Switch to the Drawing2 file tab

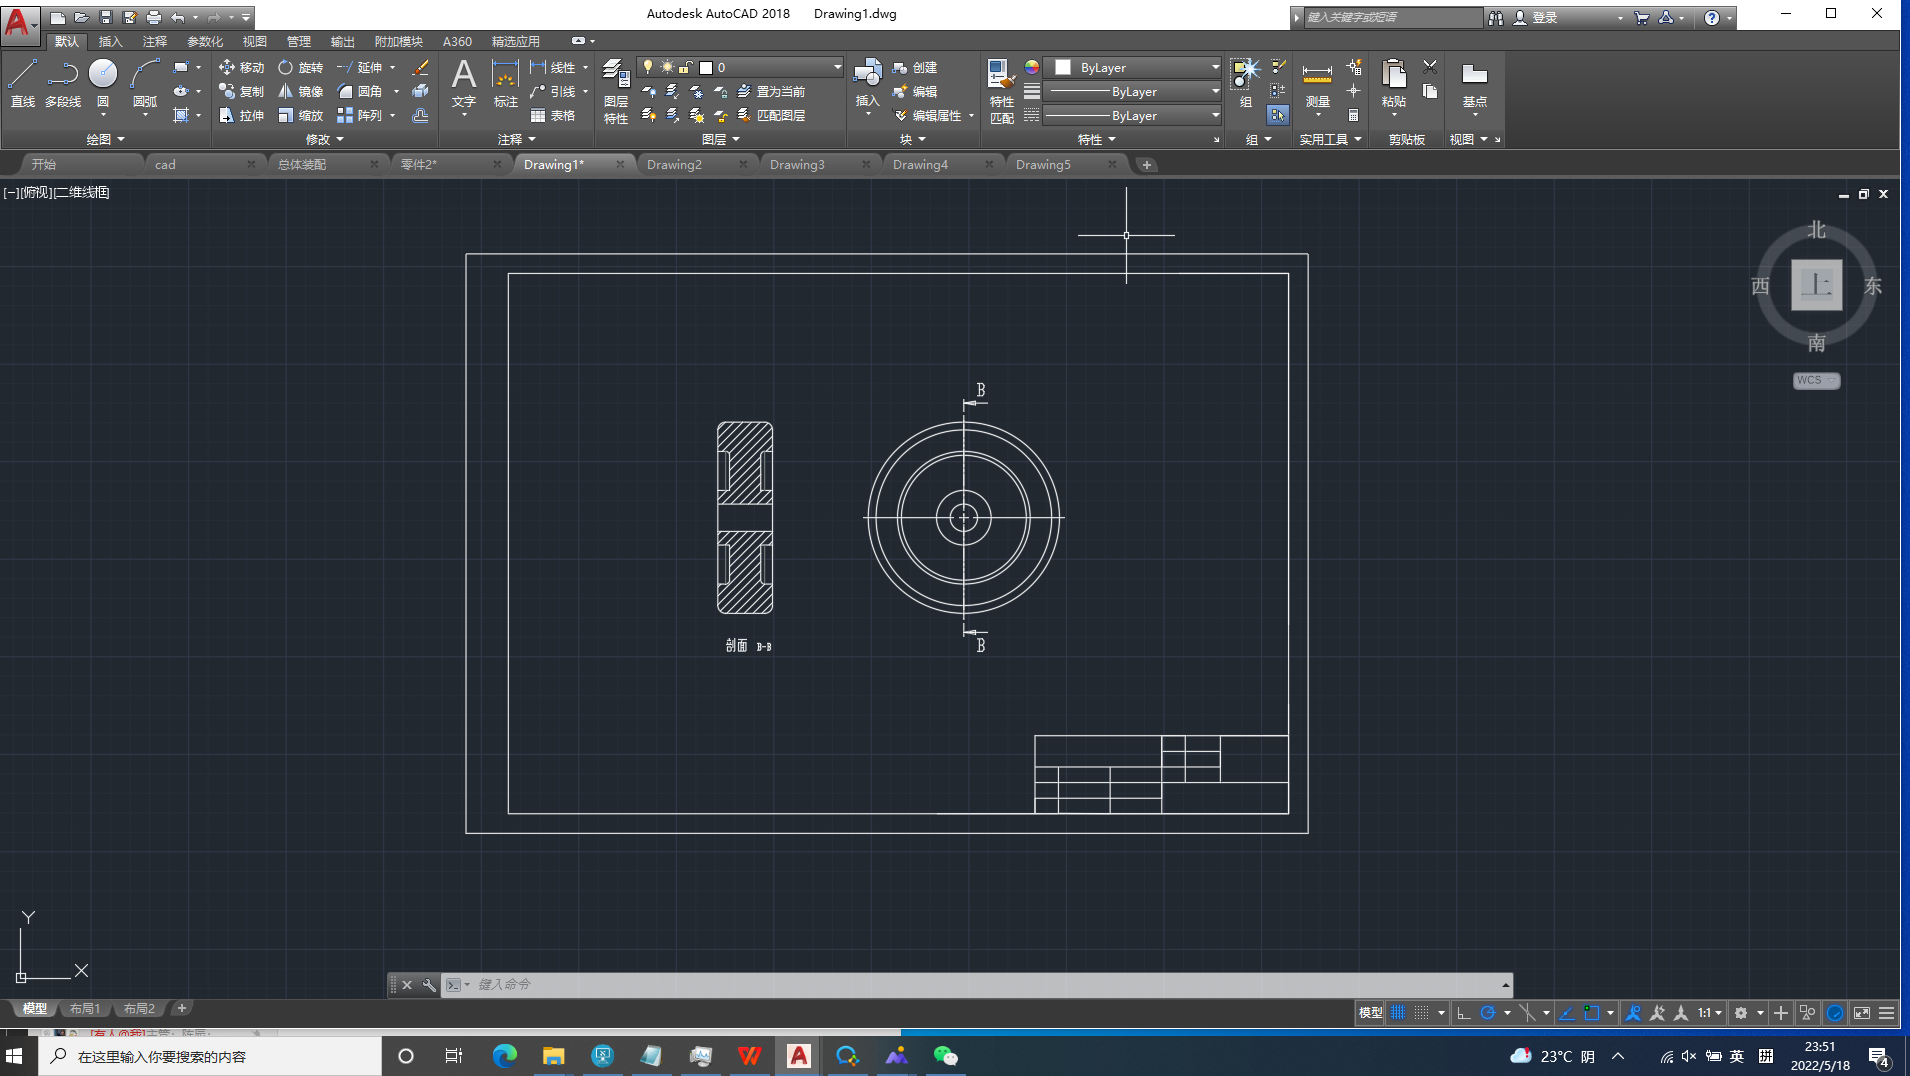tap(674, 165)
